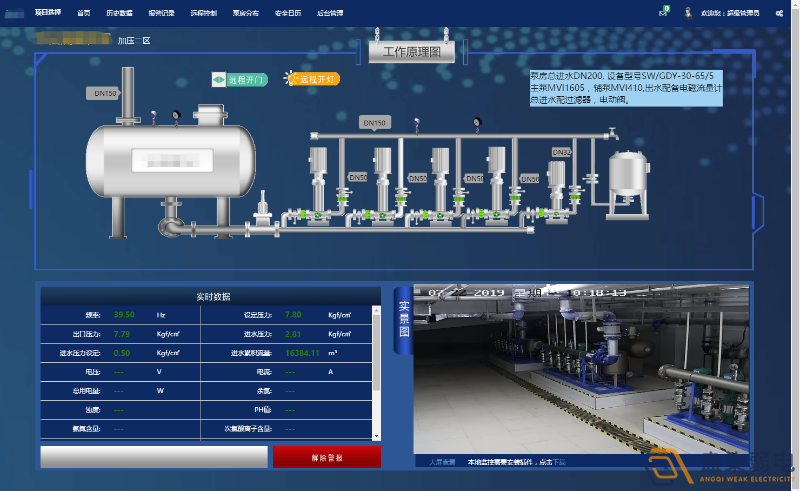Open the 历史数据 history data menu

tap(120, 12)
